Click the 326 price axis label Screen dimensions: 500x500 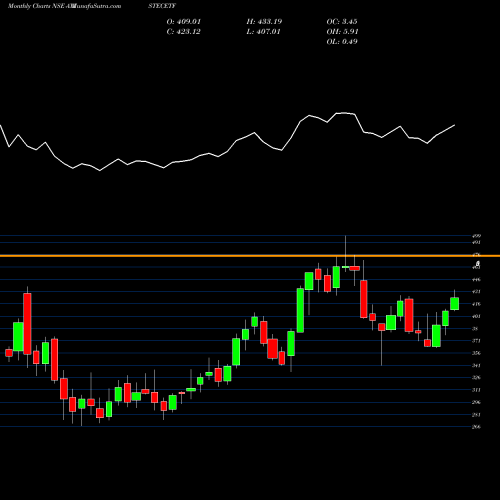476,378
